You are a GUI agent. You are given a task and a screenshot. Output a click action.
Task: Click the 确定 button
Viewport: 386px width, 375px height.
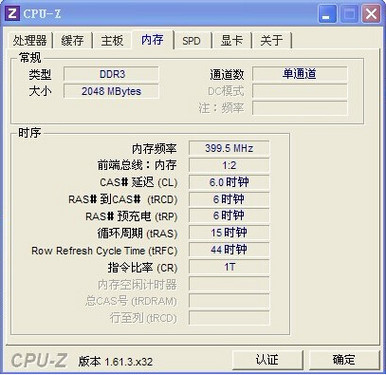344,360
